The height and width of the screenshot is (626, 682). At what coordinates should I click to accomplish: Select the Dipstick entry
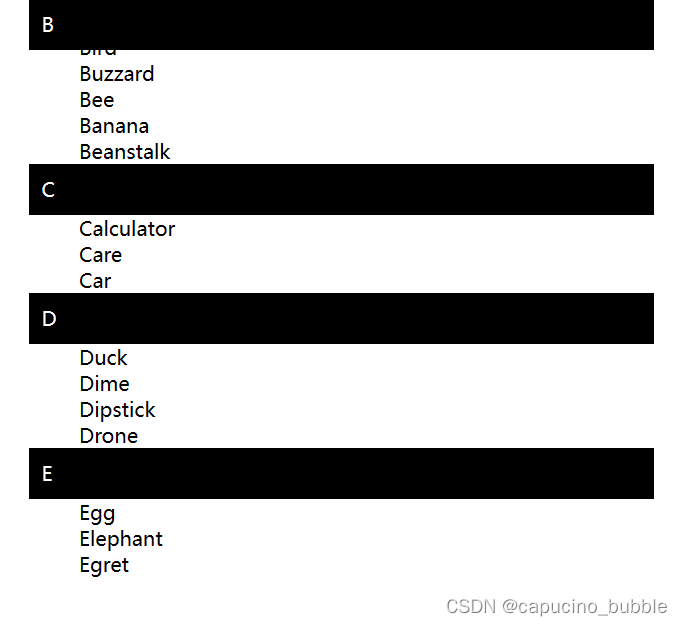tap(118, 410)
